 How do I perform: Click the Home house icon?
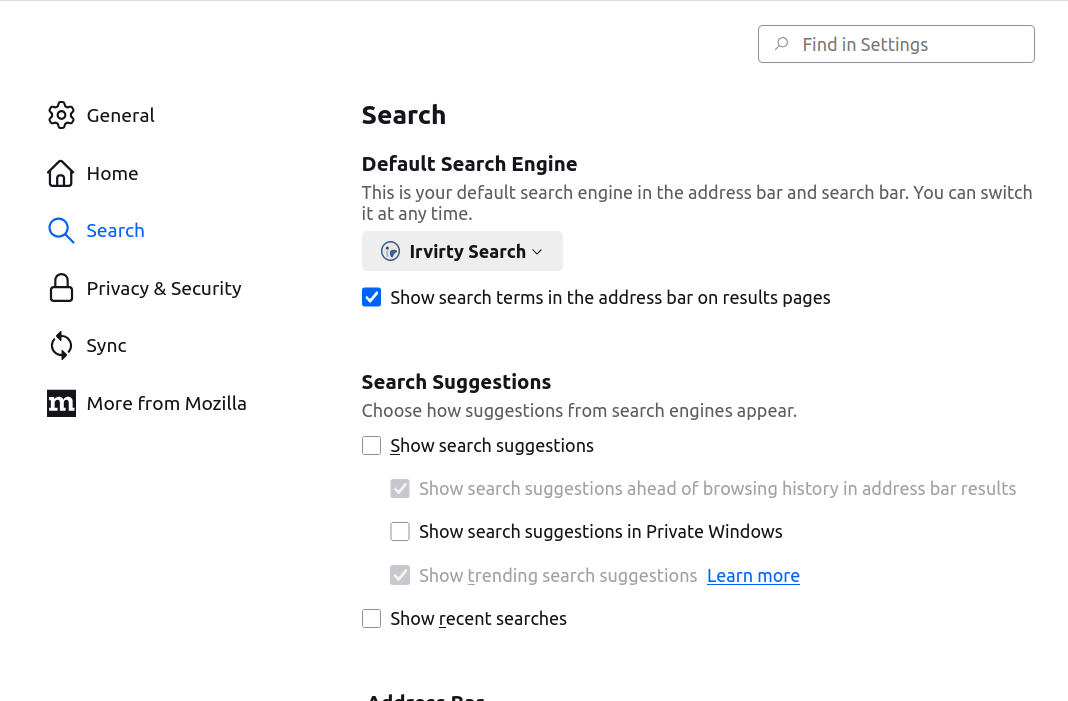pos(61,173)
